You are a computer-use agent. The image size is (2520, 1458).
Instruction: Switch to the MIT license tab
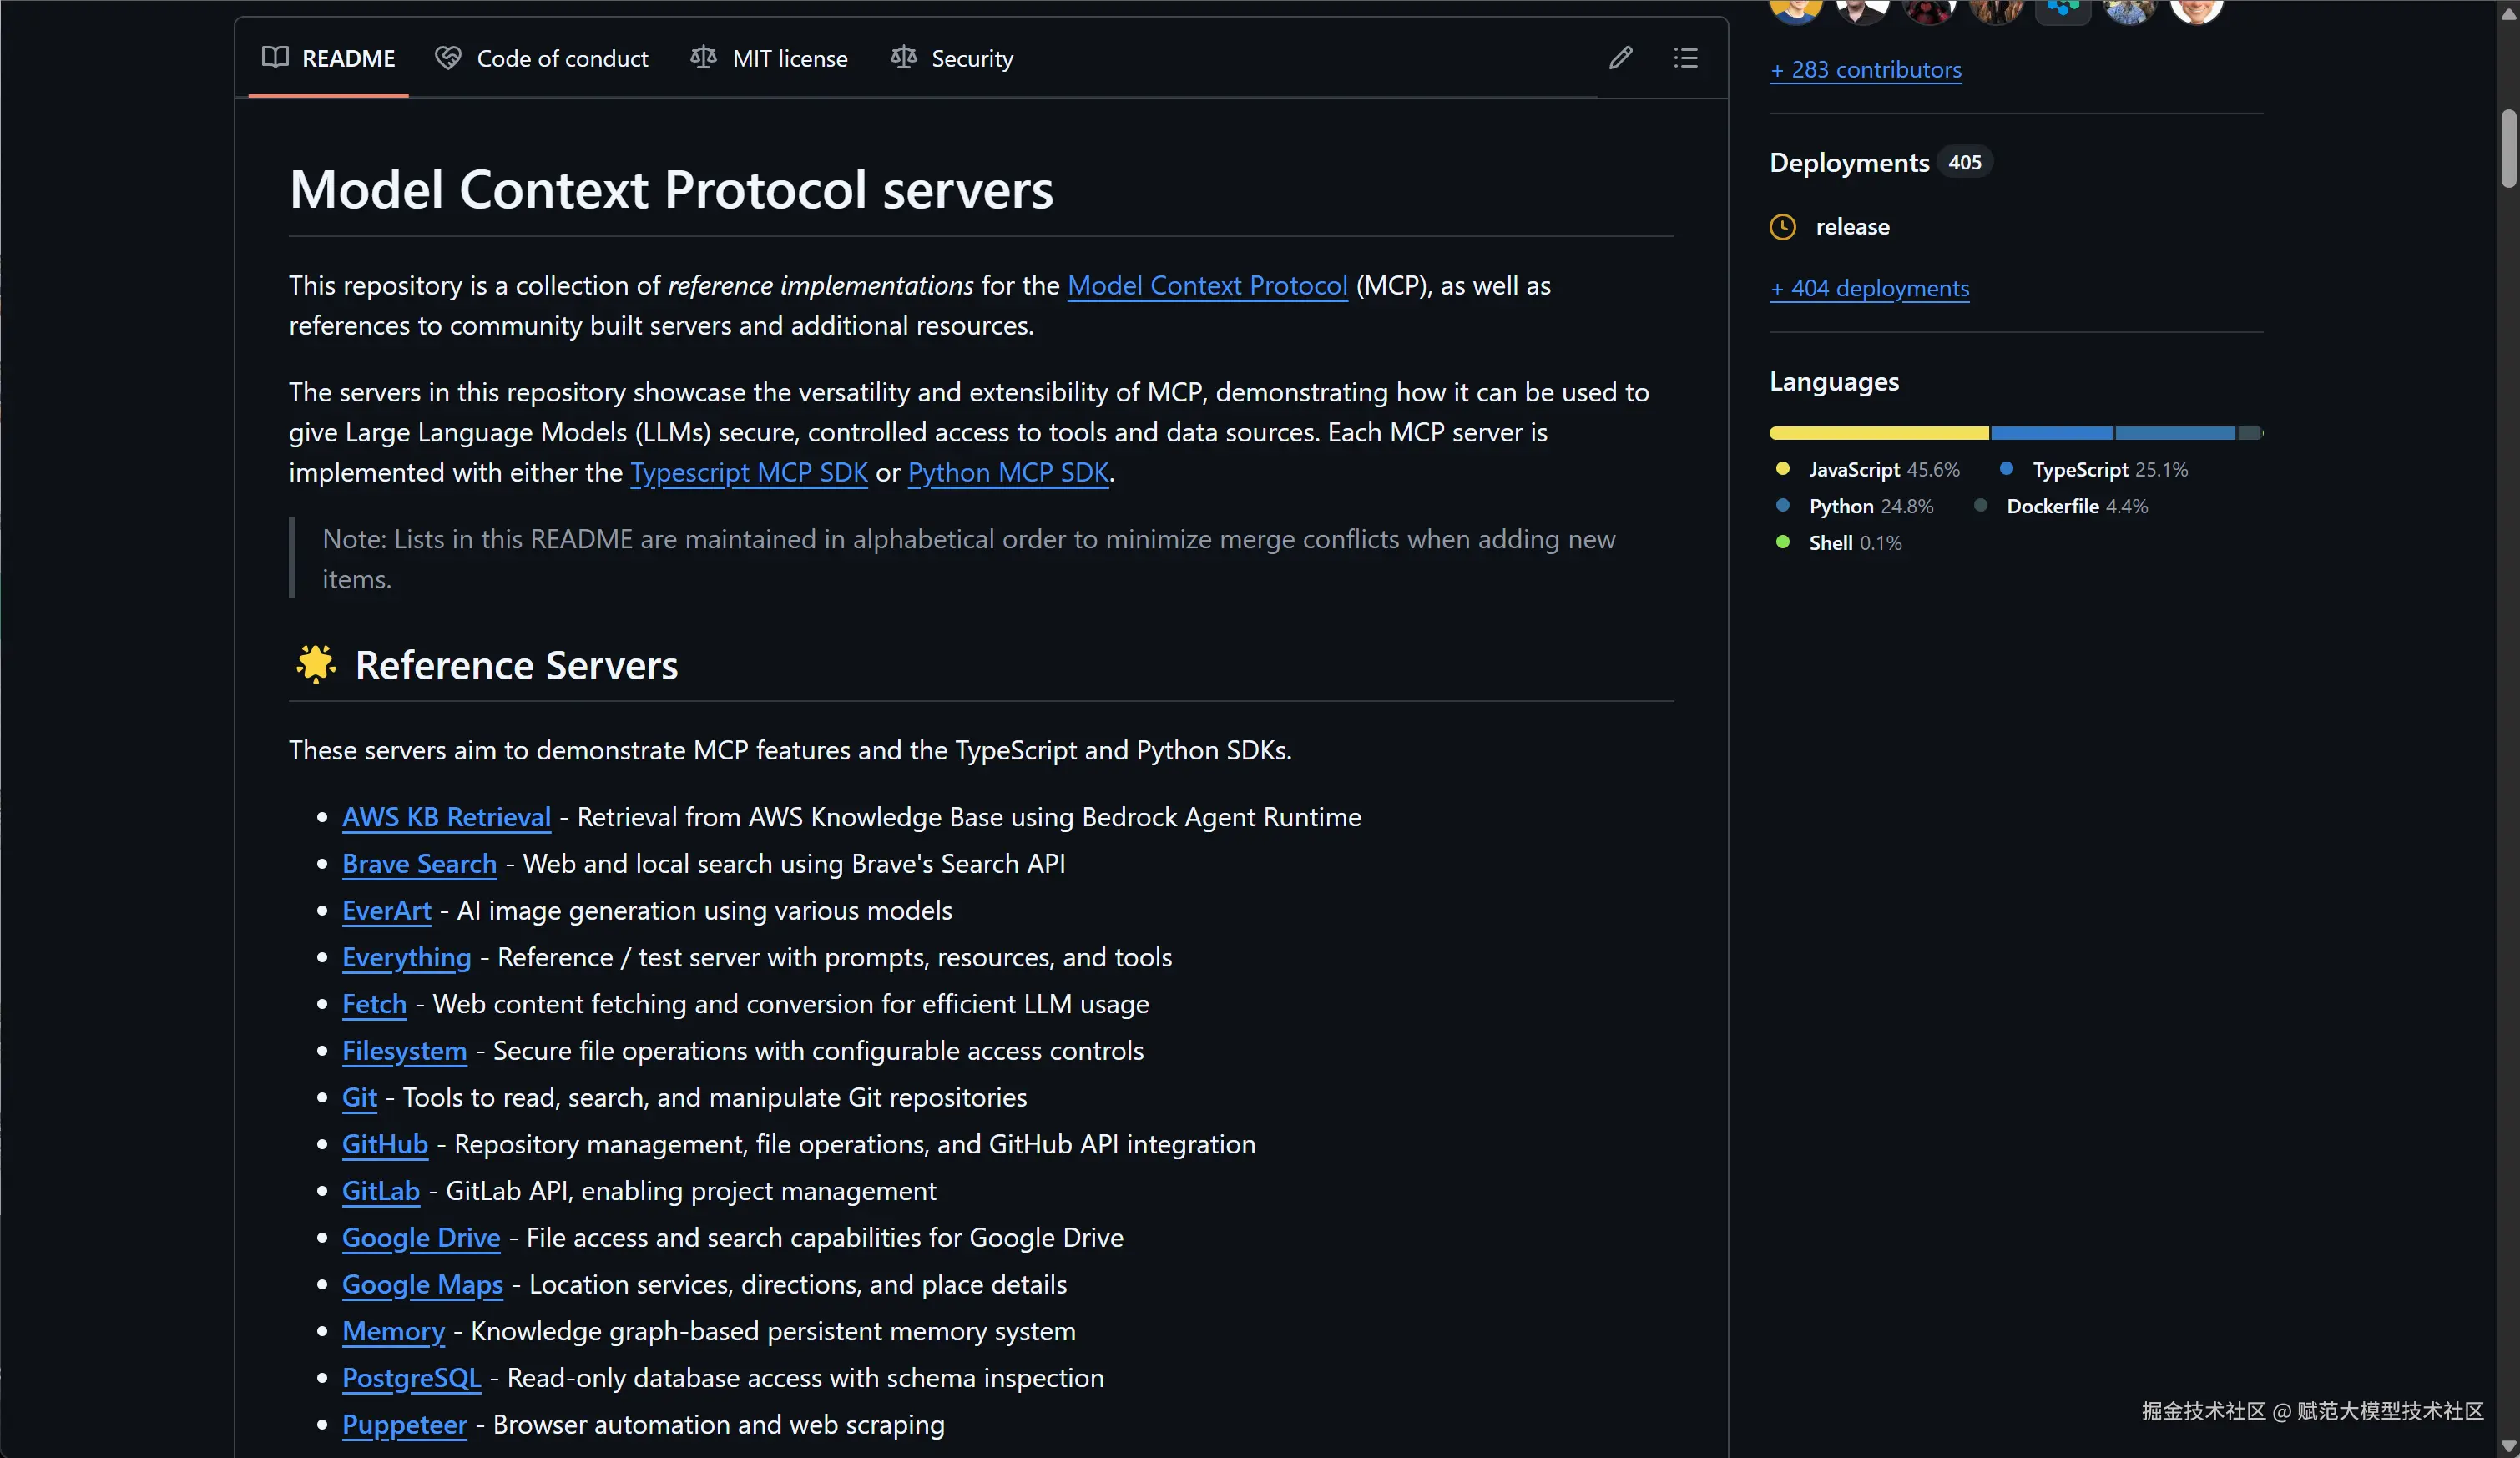(x=789, y=59)
